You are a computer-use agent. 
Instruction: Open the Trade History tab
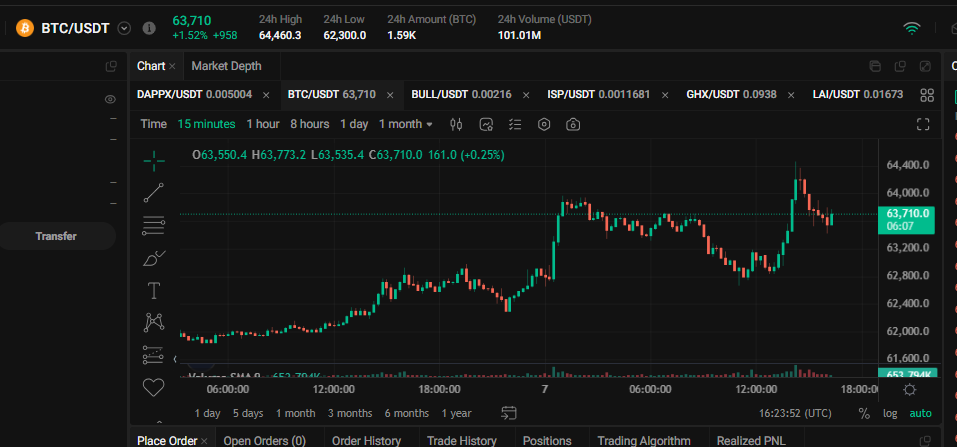(x=461, y=440)
